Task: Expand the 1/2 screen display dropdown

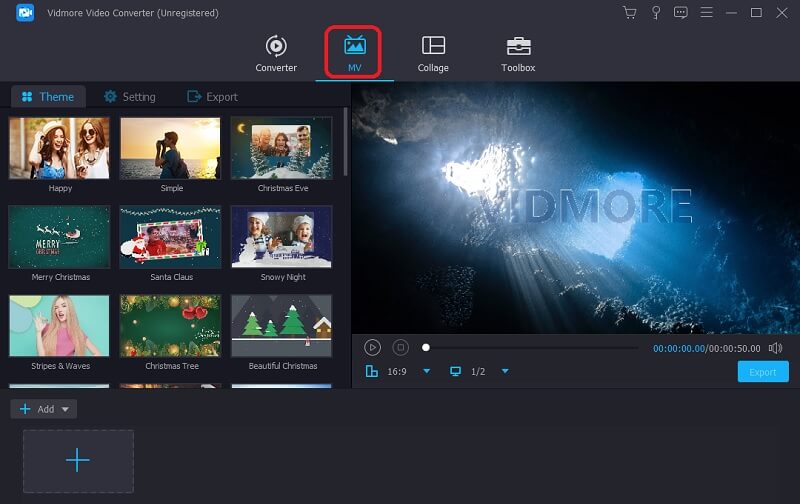Action: point(505,372)
